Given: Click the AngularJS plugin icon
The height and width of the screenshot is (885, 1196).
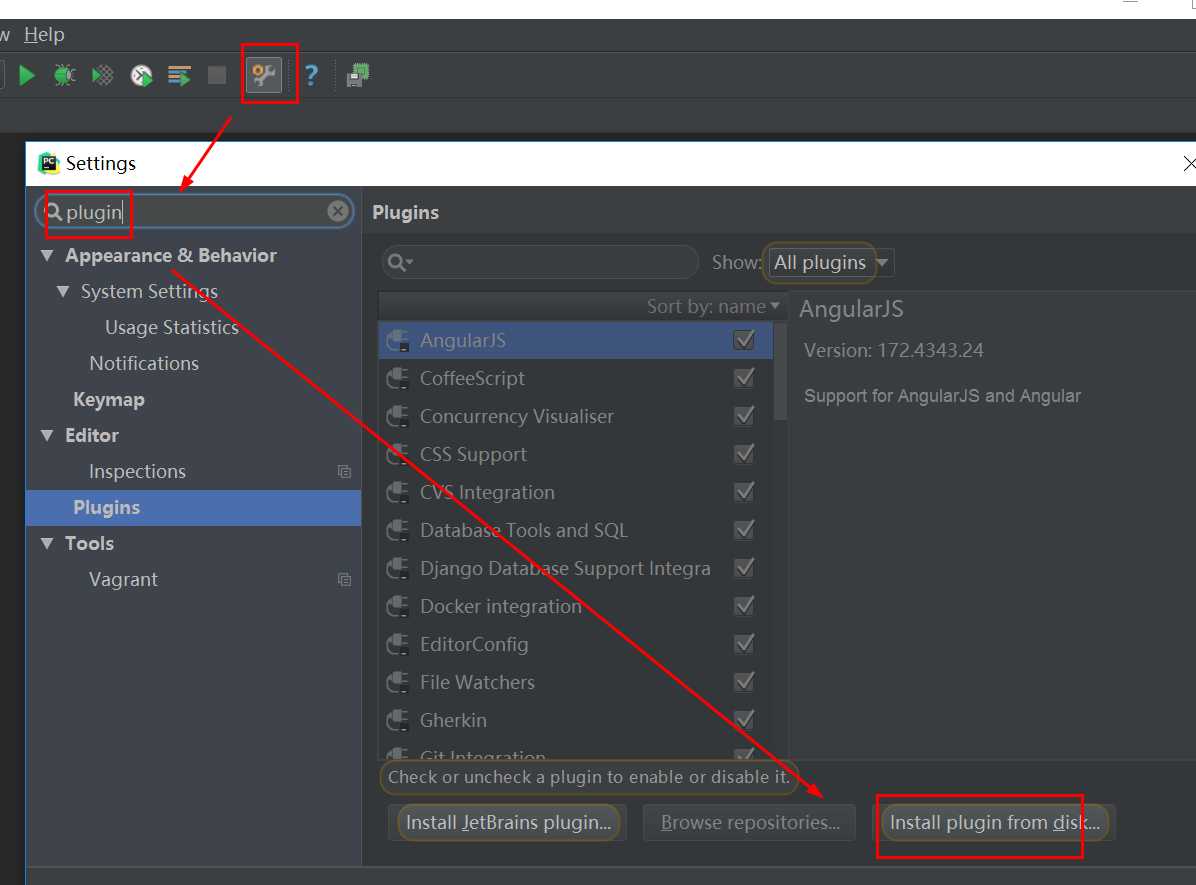Looking at the screenshot, I should click(x=397, y=340).
